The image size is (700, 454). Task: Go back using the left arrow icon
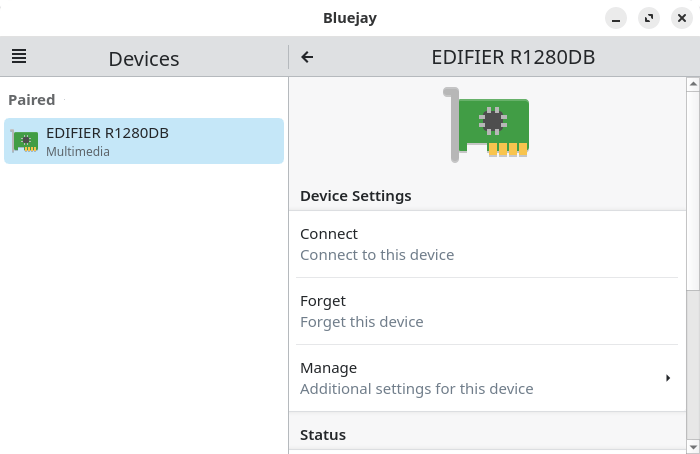point(307,57)
